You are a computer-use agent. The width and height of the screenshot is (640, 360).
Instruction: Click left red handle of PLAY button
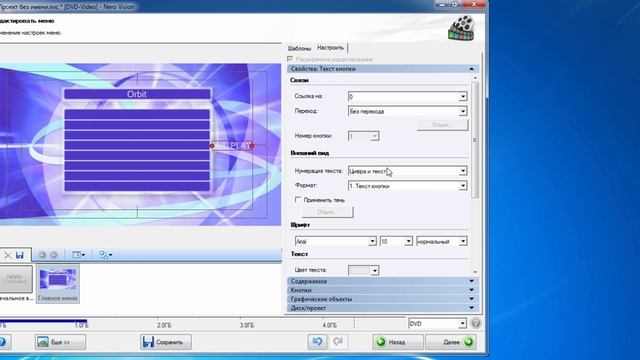point(212,146)
